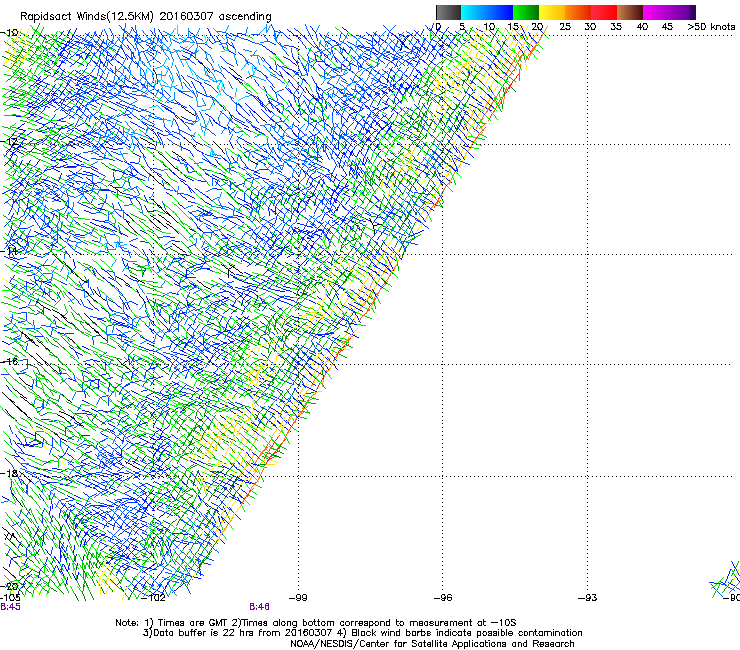The height and width of the screenshot is (650, 740).
Task: Click the 'Times are GMT' note line
Action: 316,623
